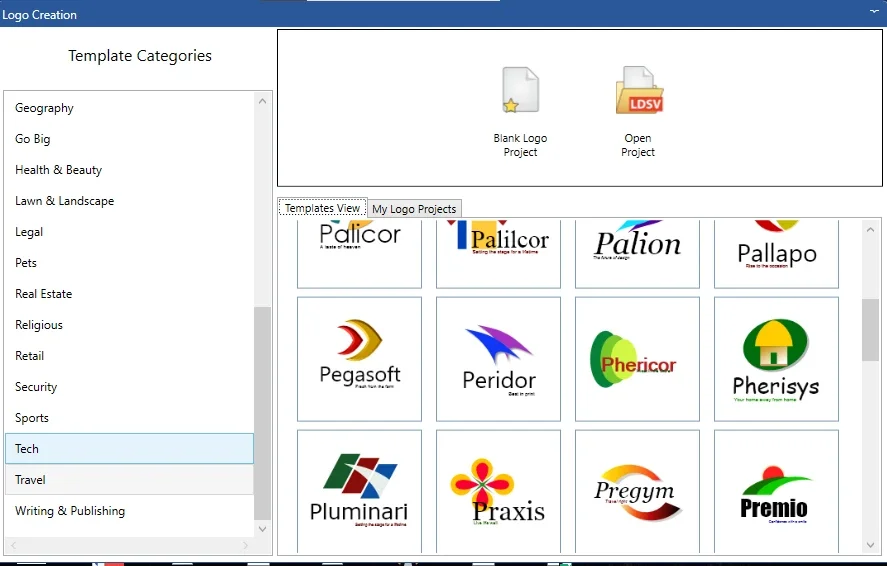Collapse the Logo Creation panel title arrow
The image size is (887, 566).
click(x=875, y=11)
